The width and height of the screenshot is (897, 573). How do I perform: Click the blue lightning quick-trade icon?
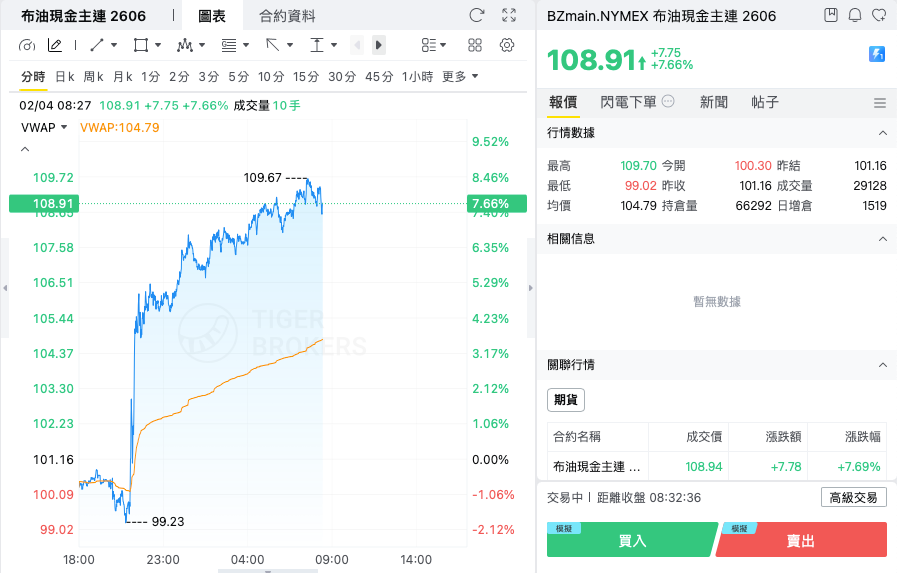(x=876, y=54)
